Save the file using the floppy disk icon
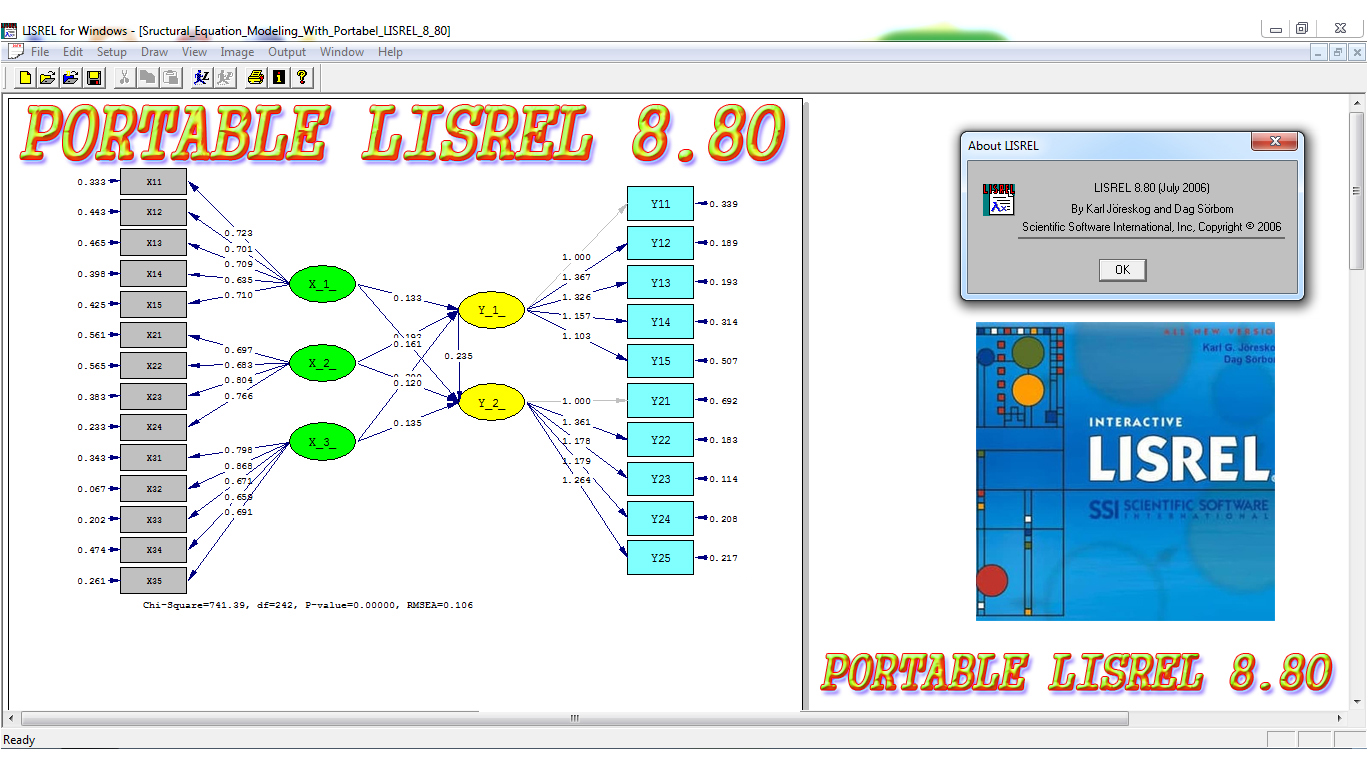The width and height of the screenshot is (1372, 780). pyautogui.click(x=93, y=77)
